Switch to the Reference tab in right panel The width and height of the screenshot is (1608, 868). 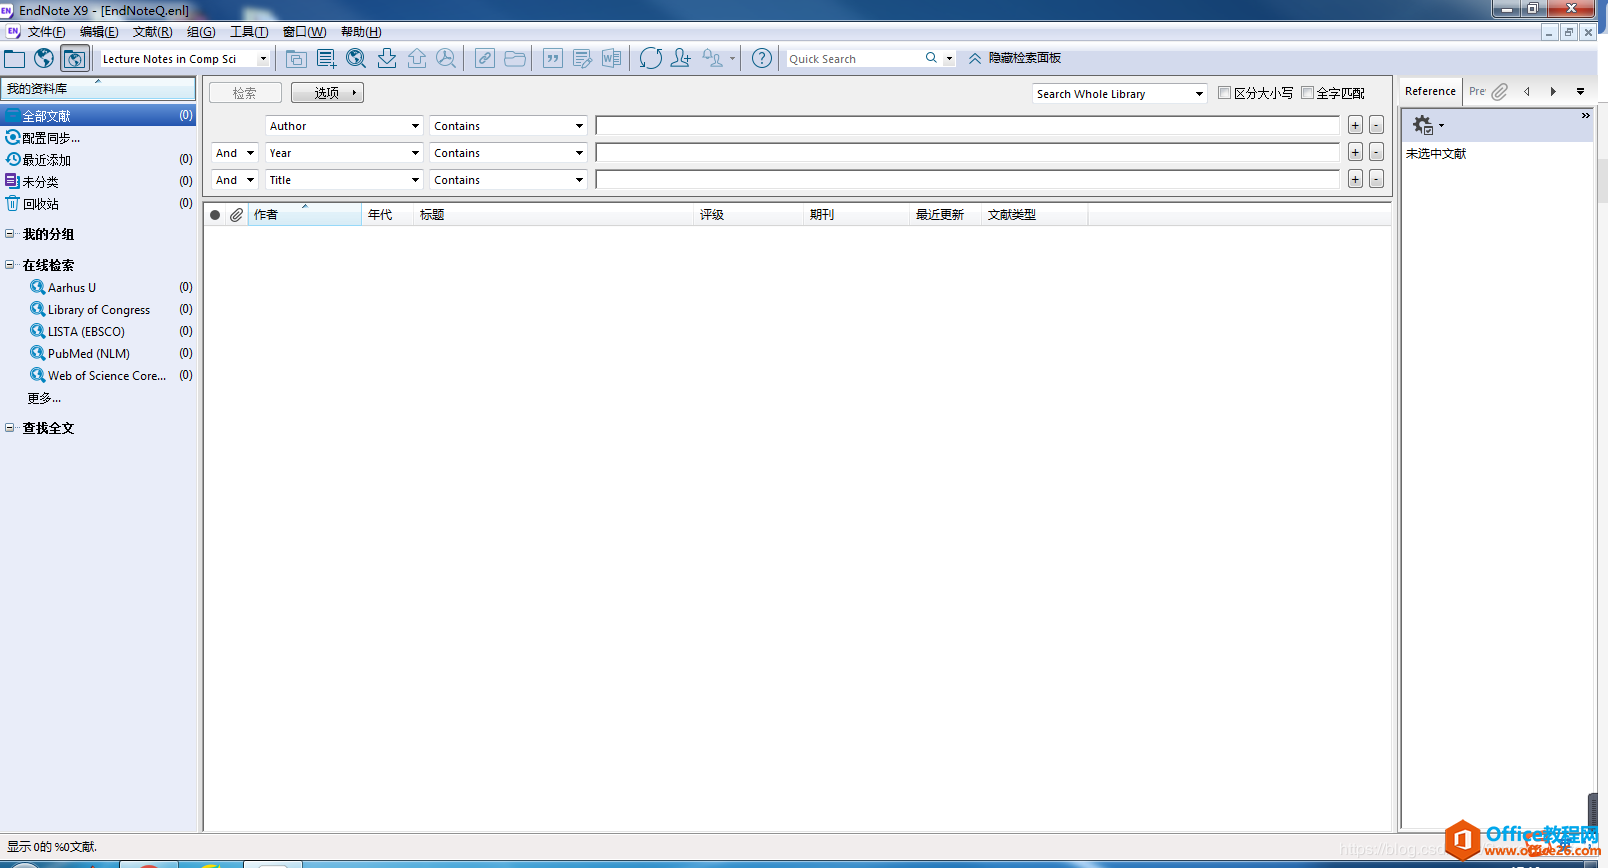(1430, 91)
